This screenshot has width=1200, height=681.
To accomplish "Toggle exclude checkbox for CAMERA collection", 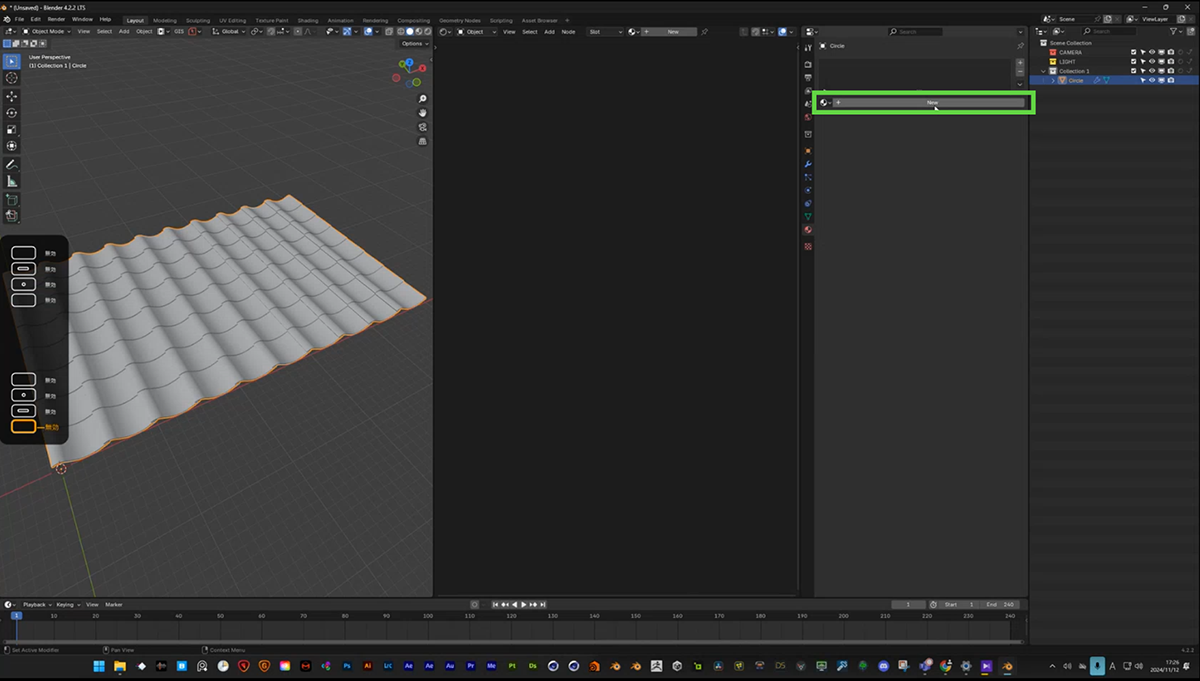I will [x=1133, y=52].
